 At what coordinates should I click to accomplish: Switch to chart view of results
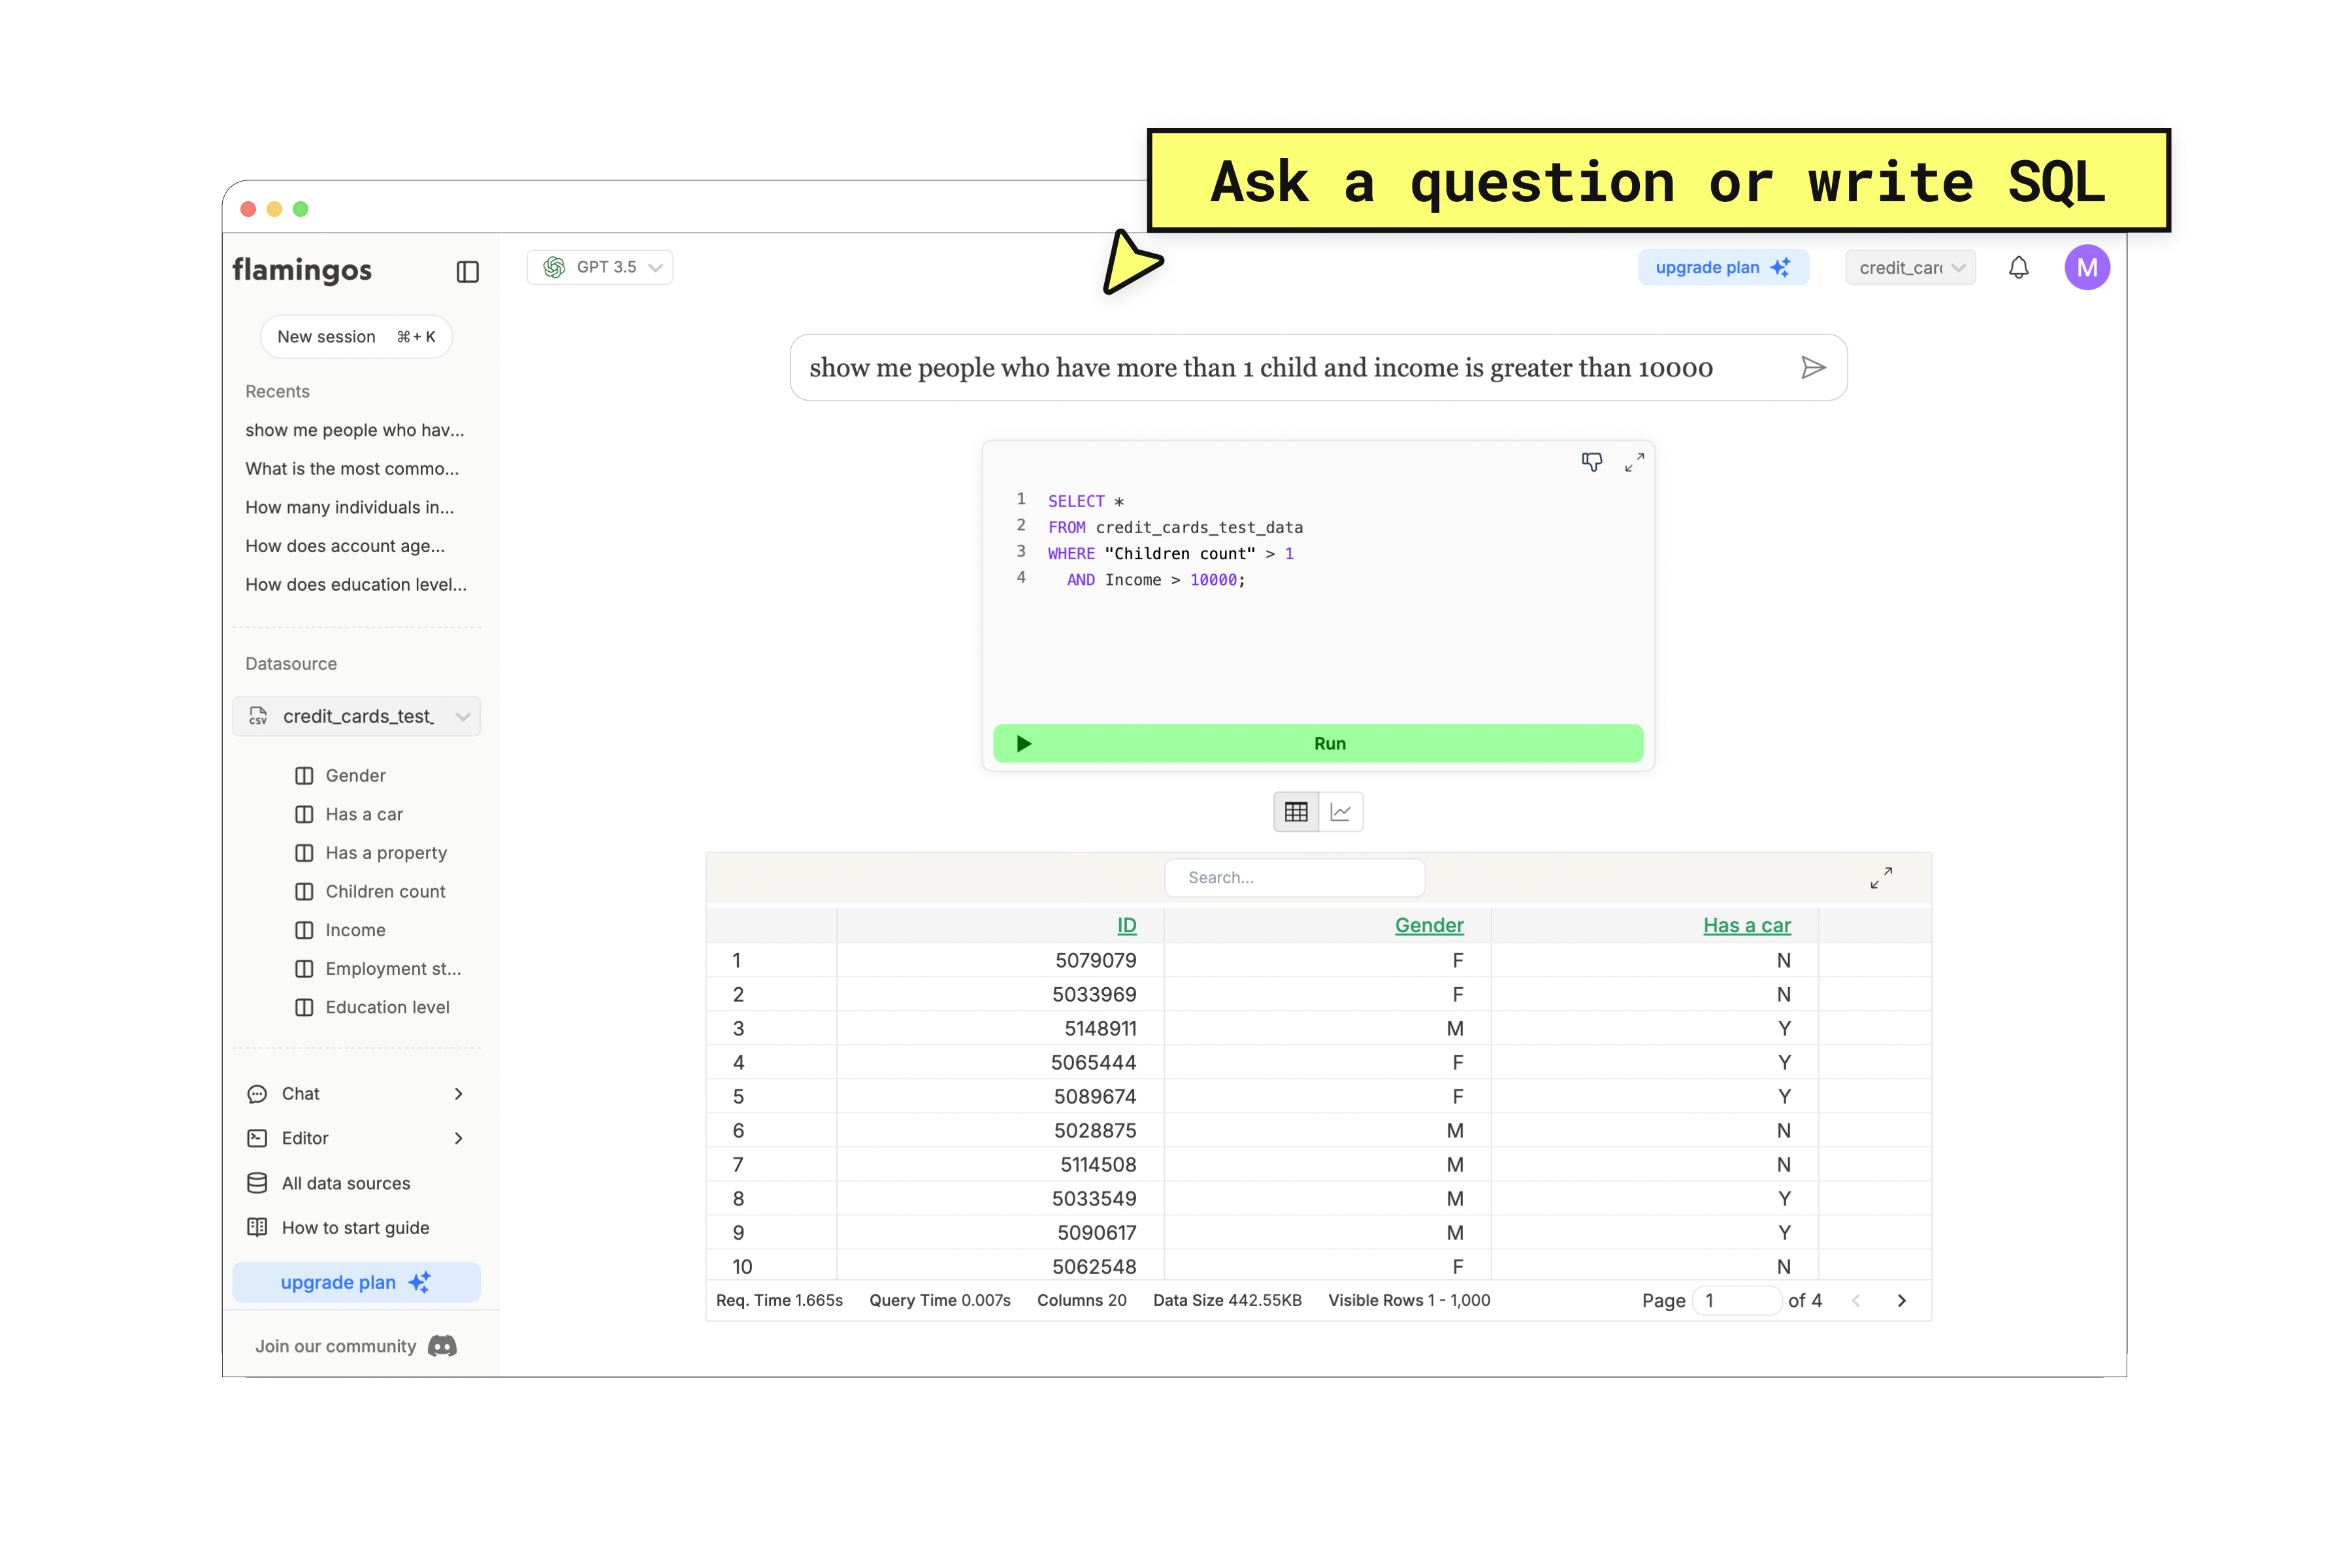[x=1341, y=812]
